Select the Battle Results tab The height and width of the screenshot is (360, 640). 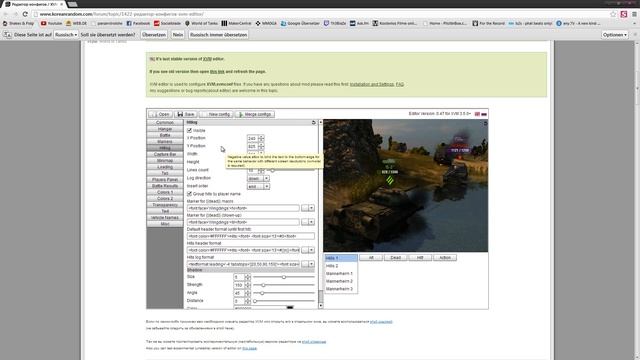pyautogui.click(x=165, y=186)
